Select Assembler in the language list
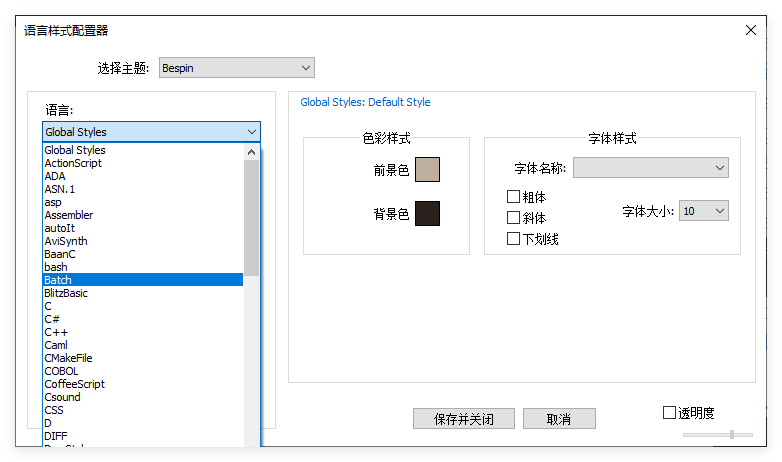Screen dimensions: 782x462 (143, 215)
